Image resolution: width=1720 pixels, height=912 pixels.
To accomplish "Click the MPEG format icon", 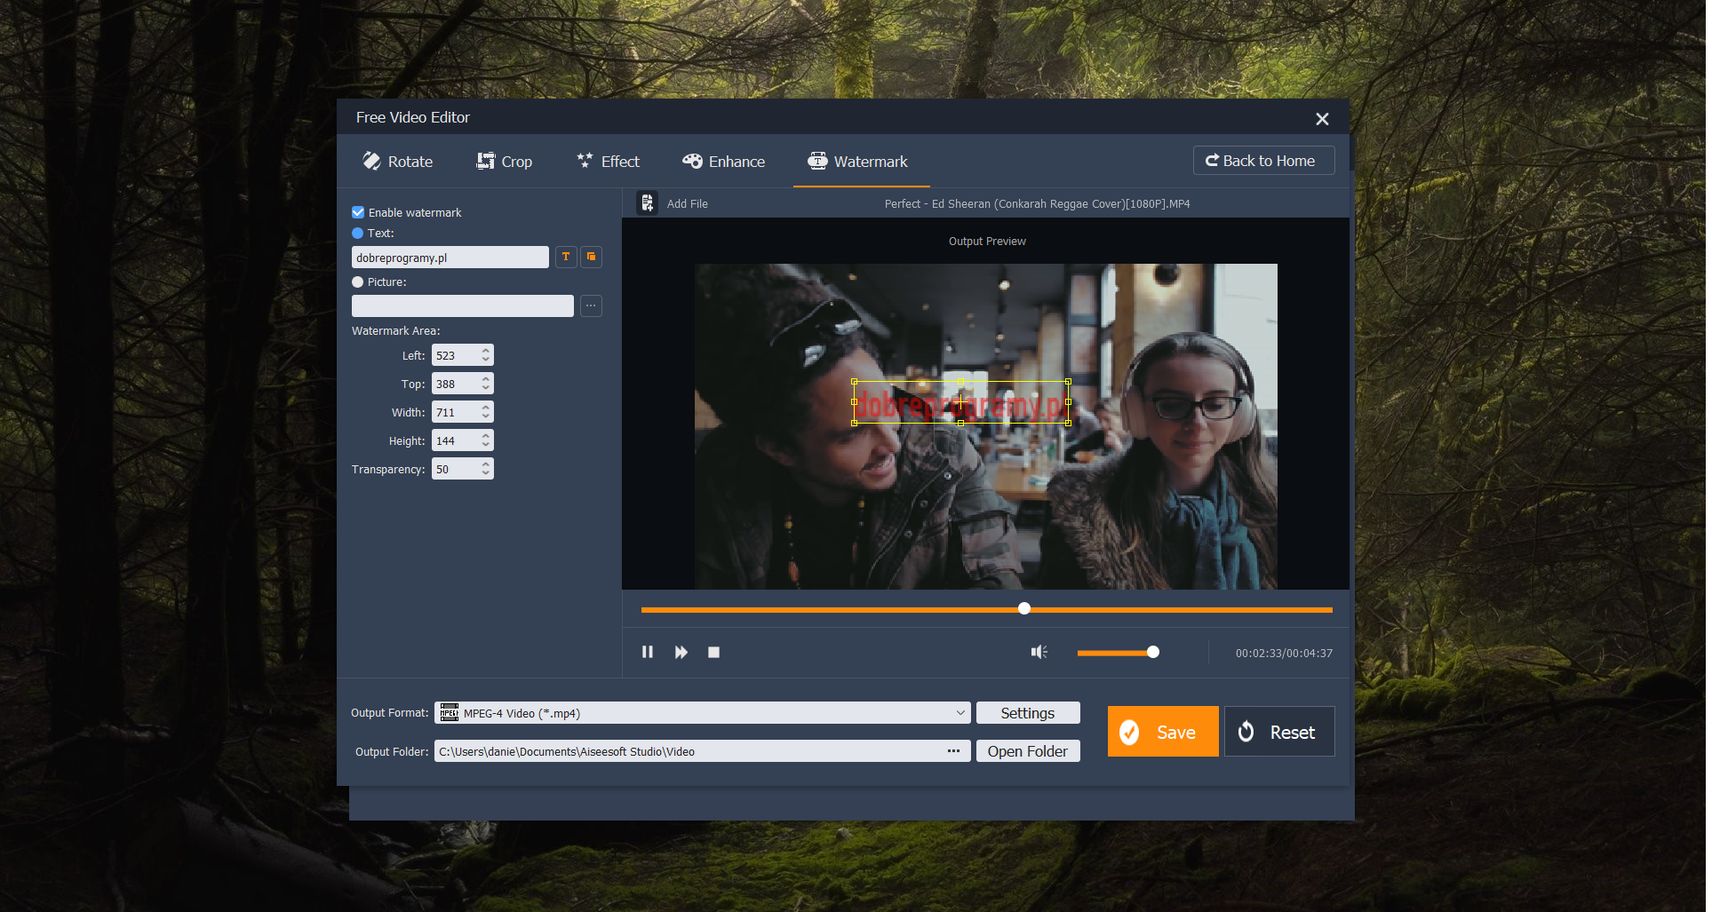I will [x=449, y=713].
